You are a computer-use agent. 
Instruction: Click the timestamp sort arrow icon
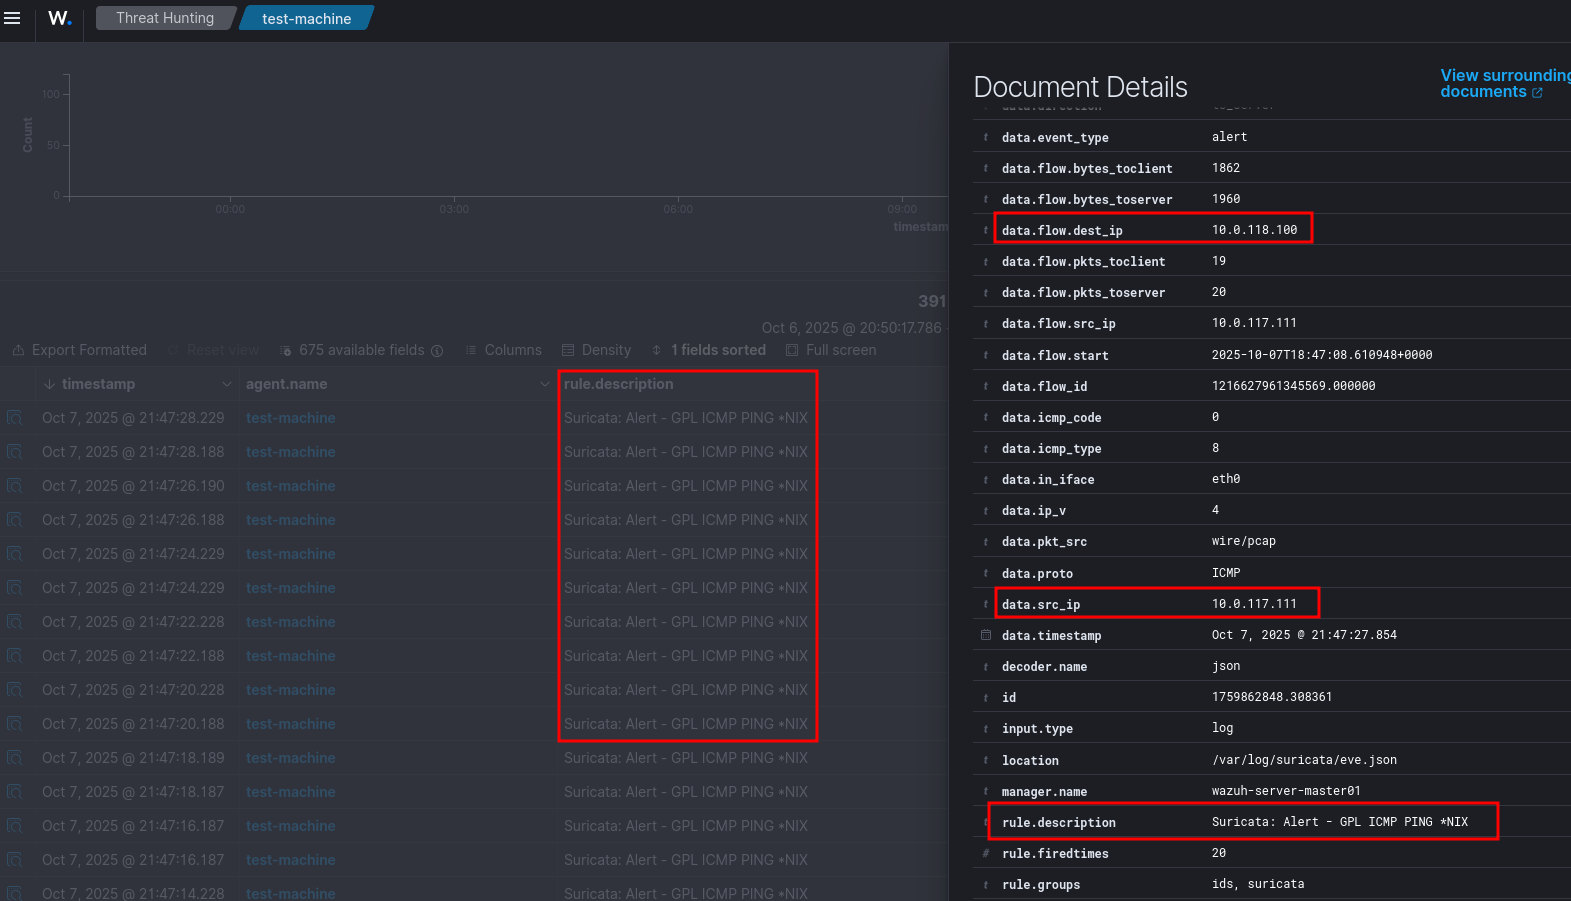click(x=49, y=385)
